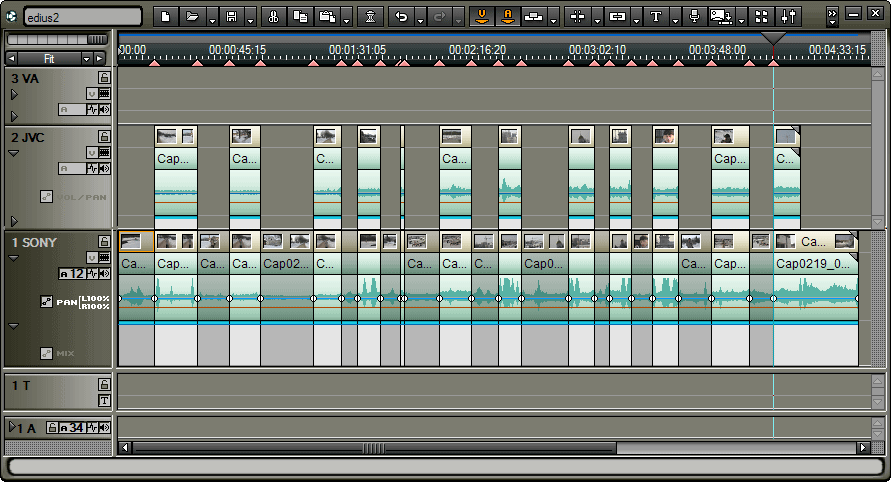Toggle lock on the 3 VA track
Screen dimensions: 891x482
(x=104, y=77)
